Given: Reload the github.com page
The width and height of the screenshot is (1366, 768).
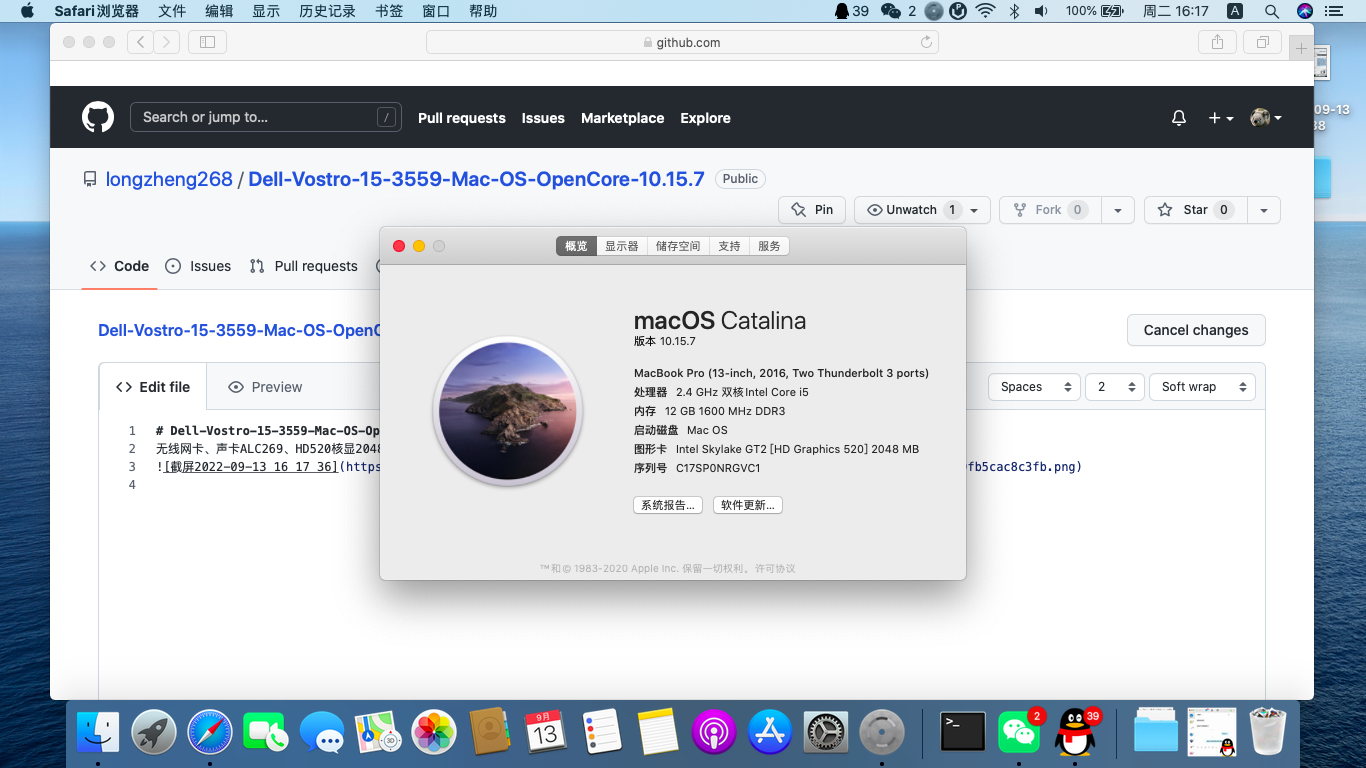Looking at the screenshot, I should click(926, 42).
